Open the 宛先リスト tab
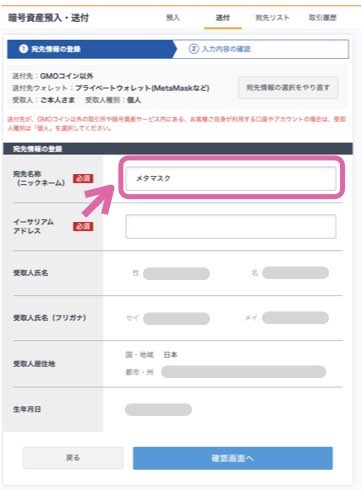 [272, 18]
